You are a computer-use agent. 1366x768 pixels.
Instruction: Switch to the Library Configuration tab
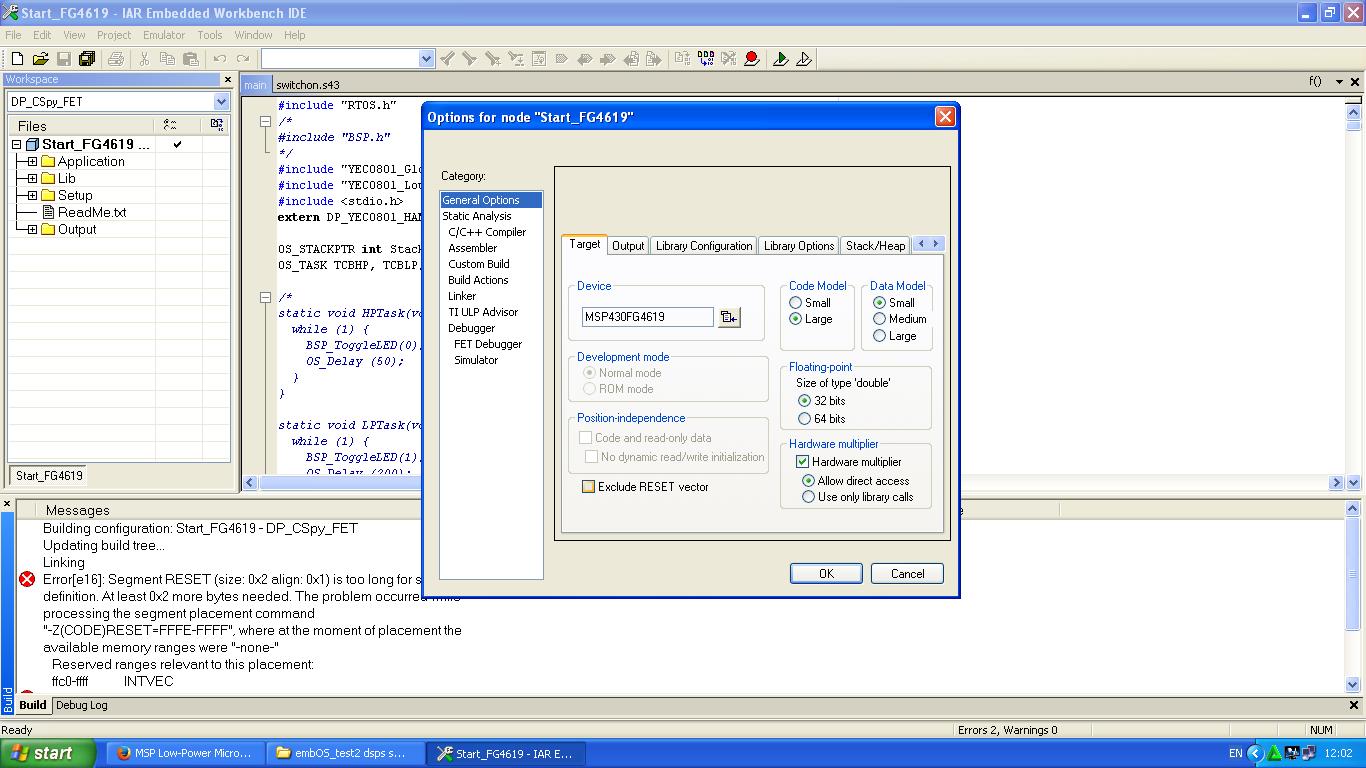coord(703,246)
